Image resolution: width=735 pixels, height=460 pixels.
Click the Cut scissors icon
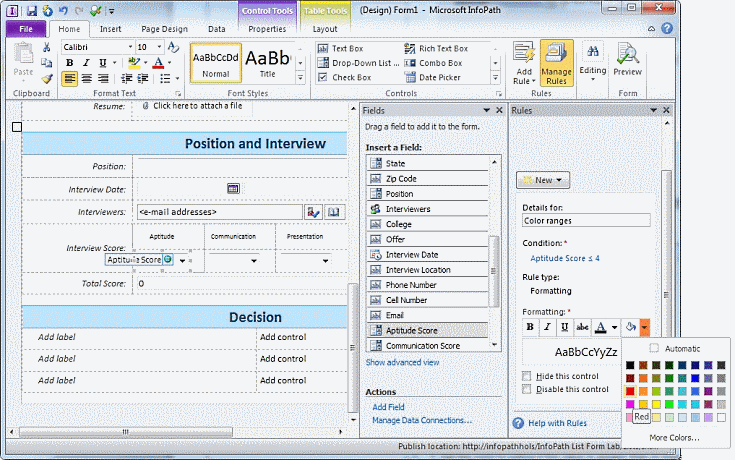click(x=46, y=47)
